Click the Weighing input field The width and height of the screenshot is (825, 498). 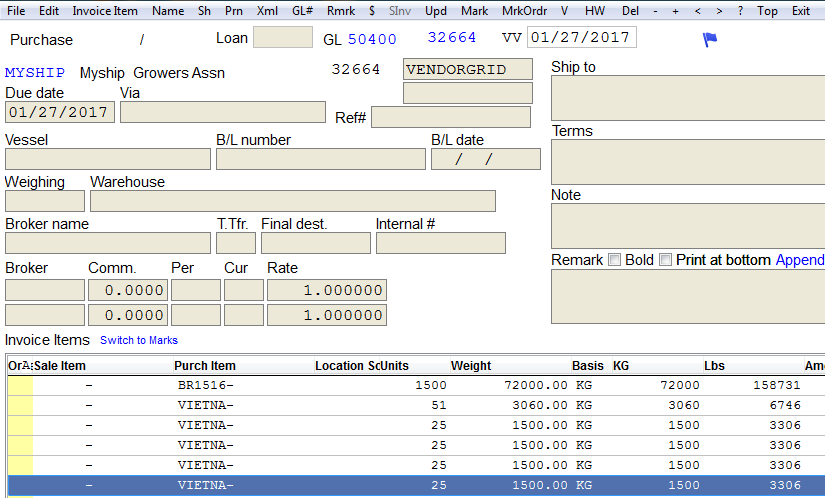tap(45, 201)
